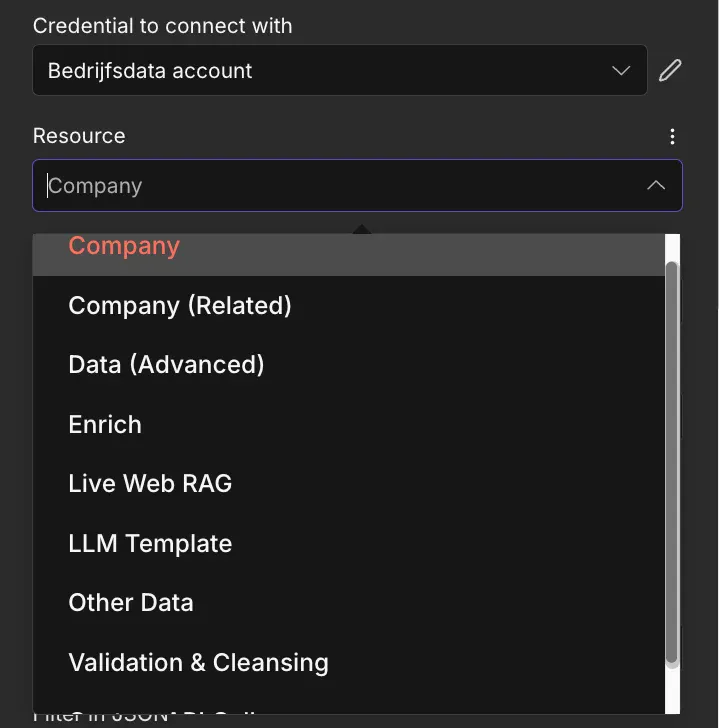Expand the credential dropdown chevron
Viewport: 719px width, 728px height.
click(x=621, y=71)
